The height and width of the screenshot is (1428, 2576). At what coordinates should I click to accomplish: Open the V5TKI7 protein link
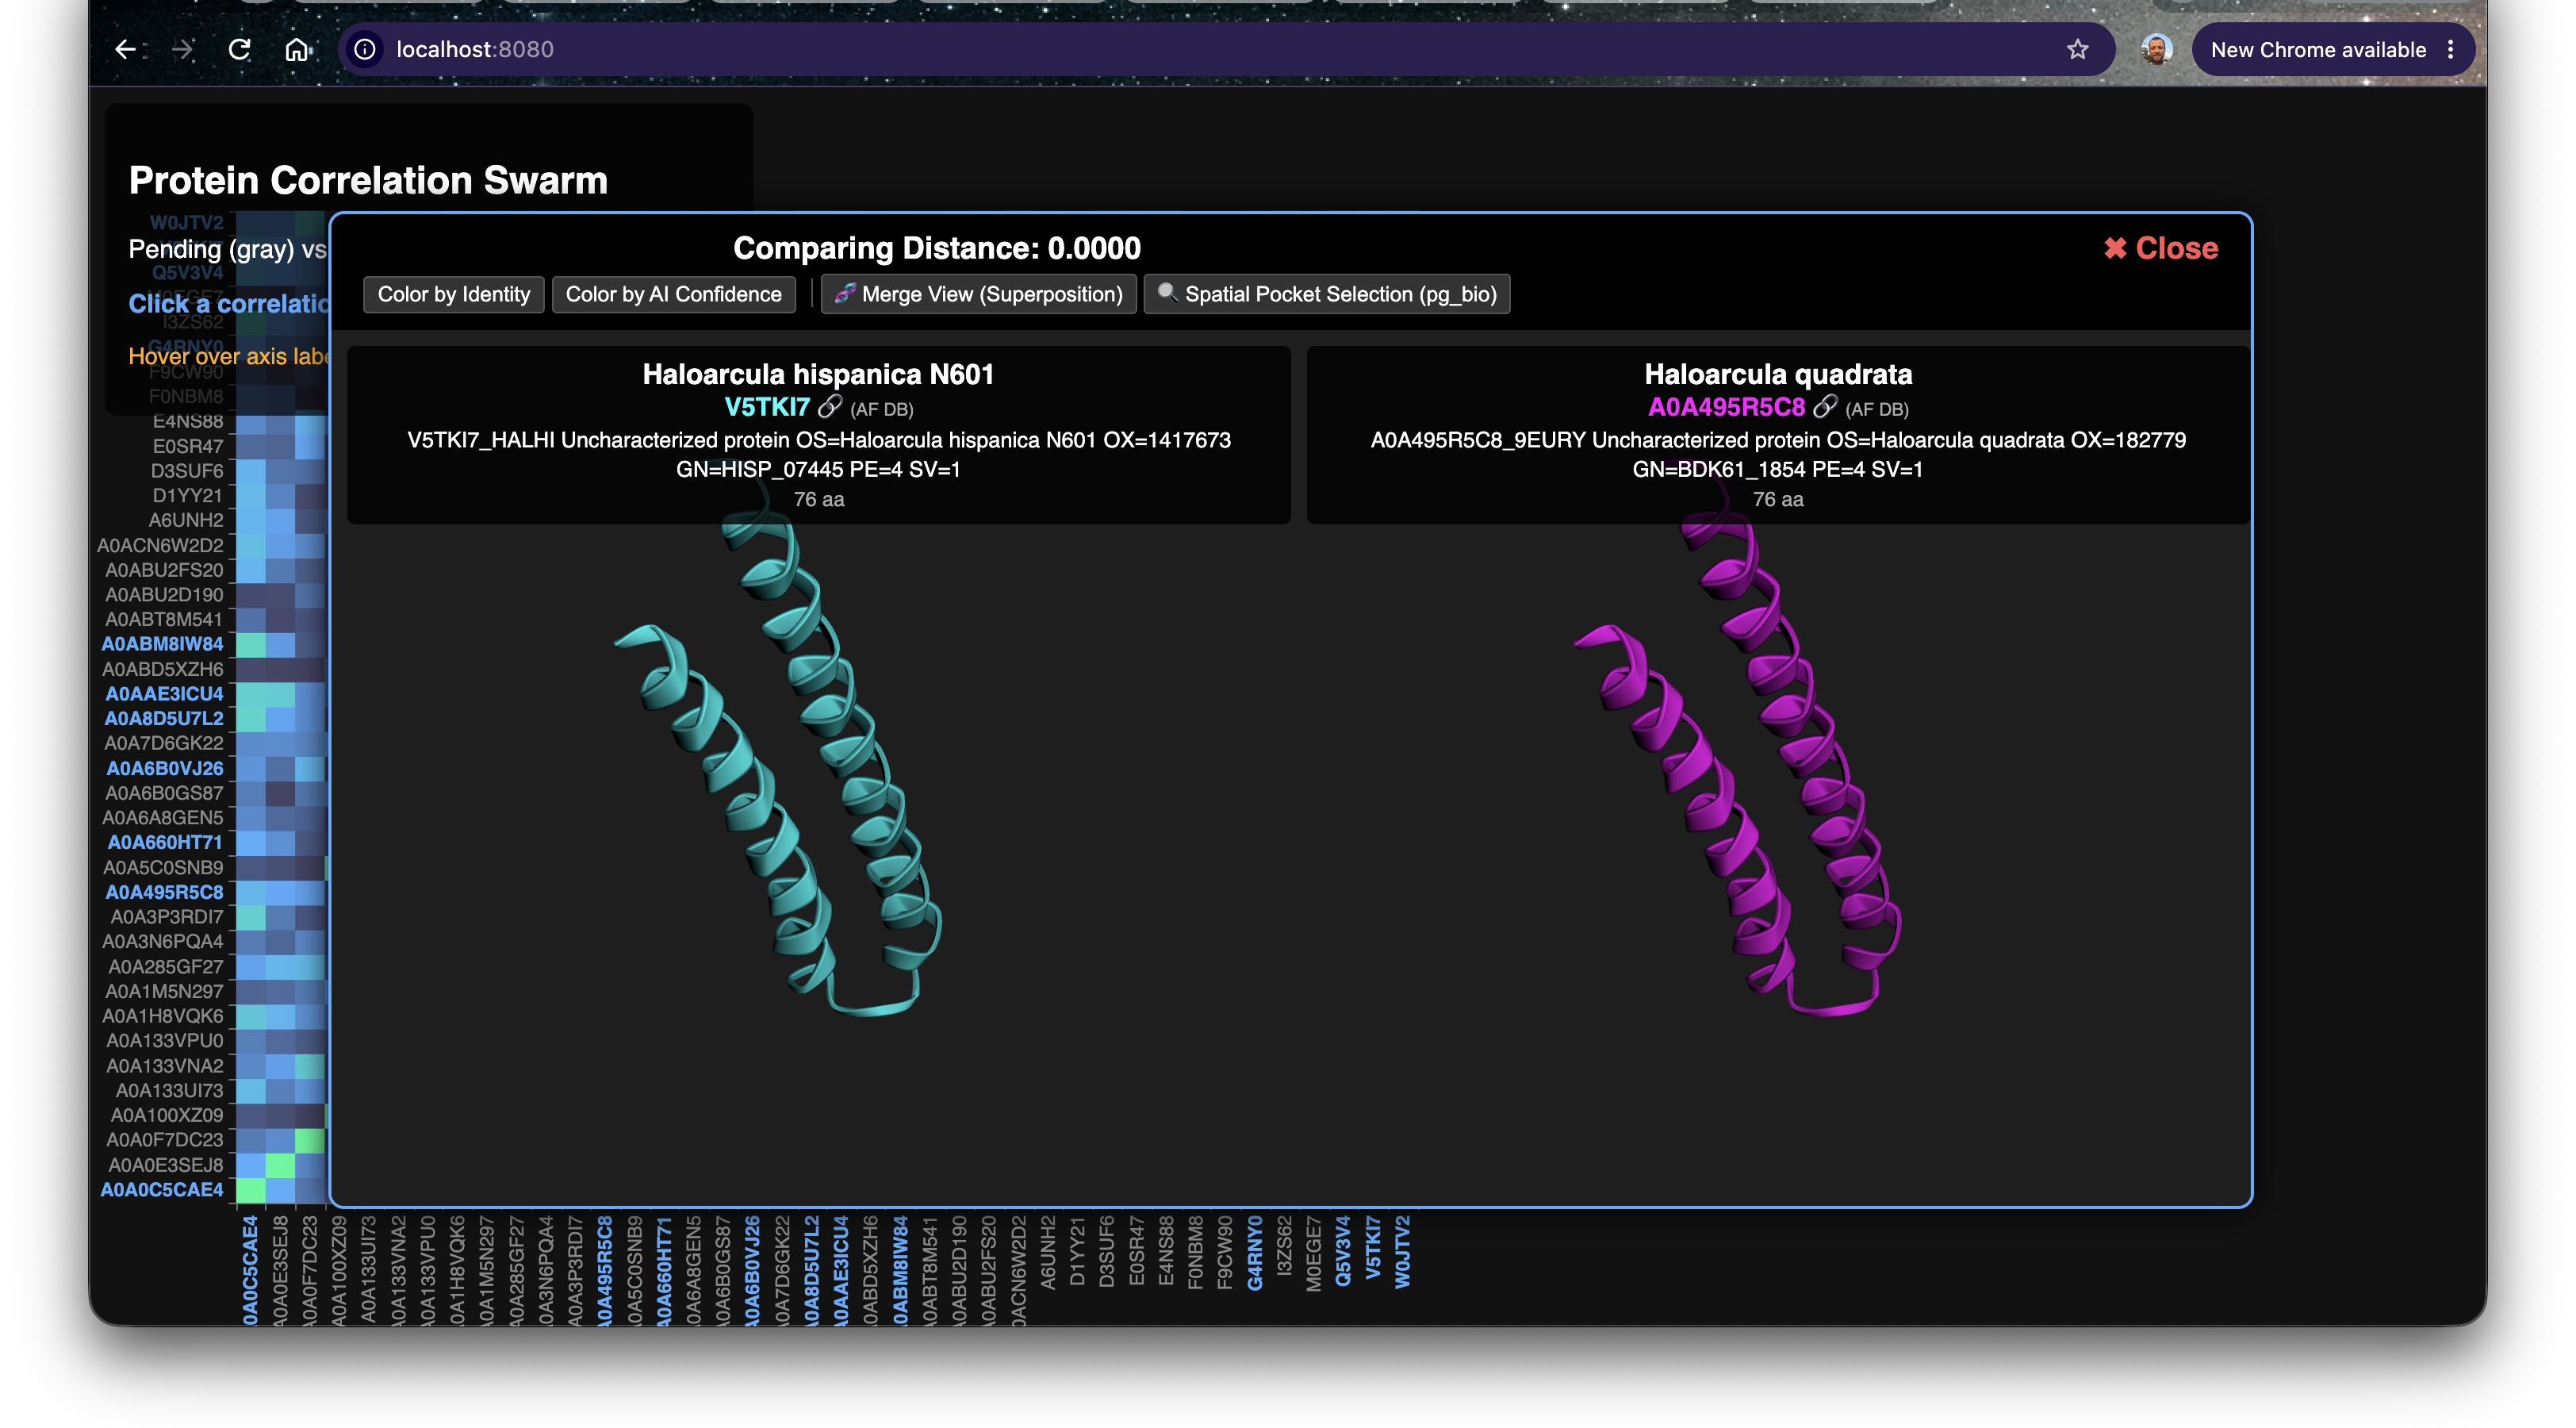[x=767, y=407]
